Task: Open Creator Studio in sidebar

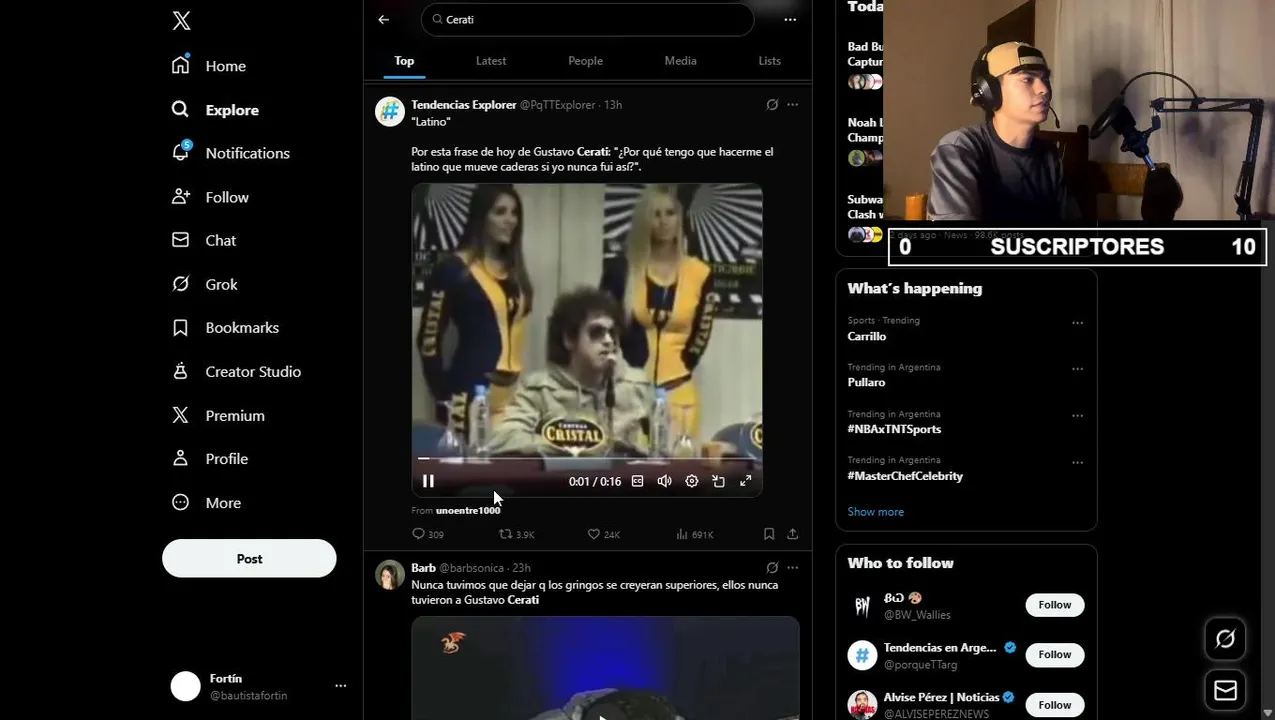Action: (236, 371)
